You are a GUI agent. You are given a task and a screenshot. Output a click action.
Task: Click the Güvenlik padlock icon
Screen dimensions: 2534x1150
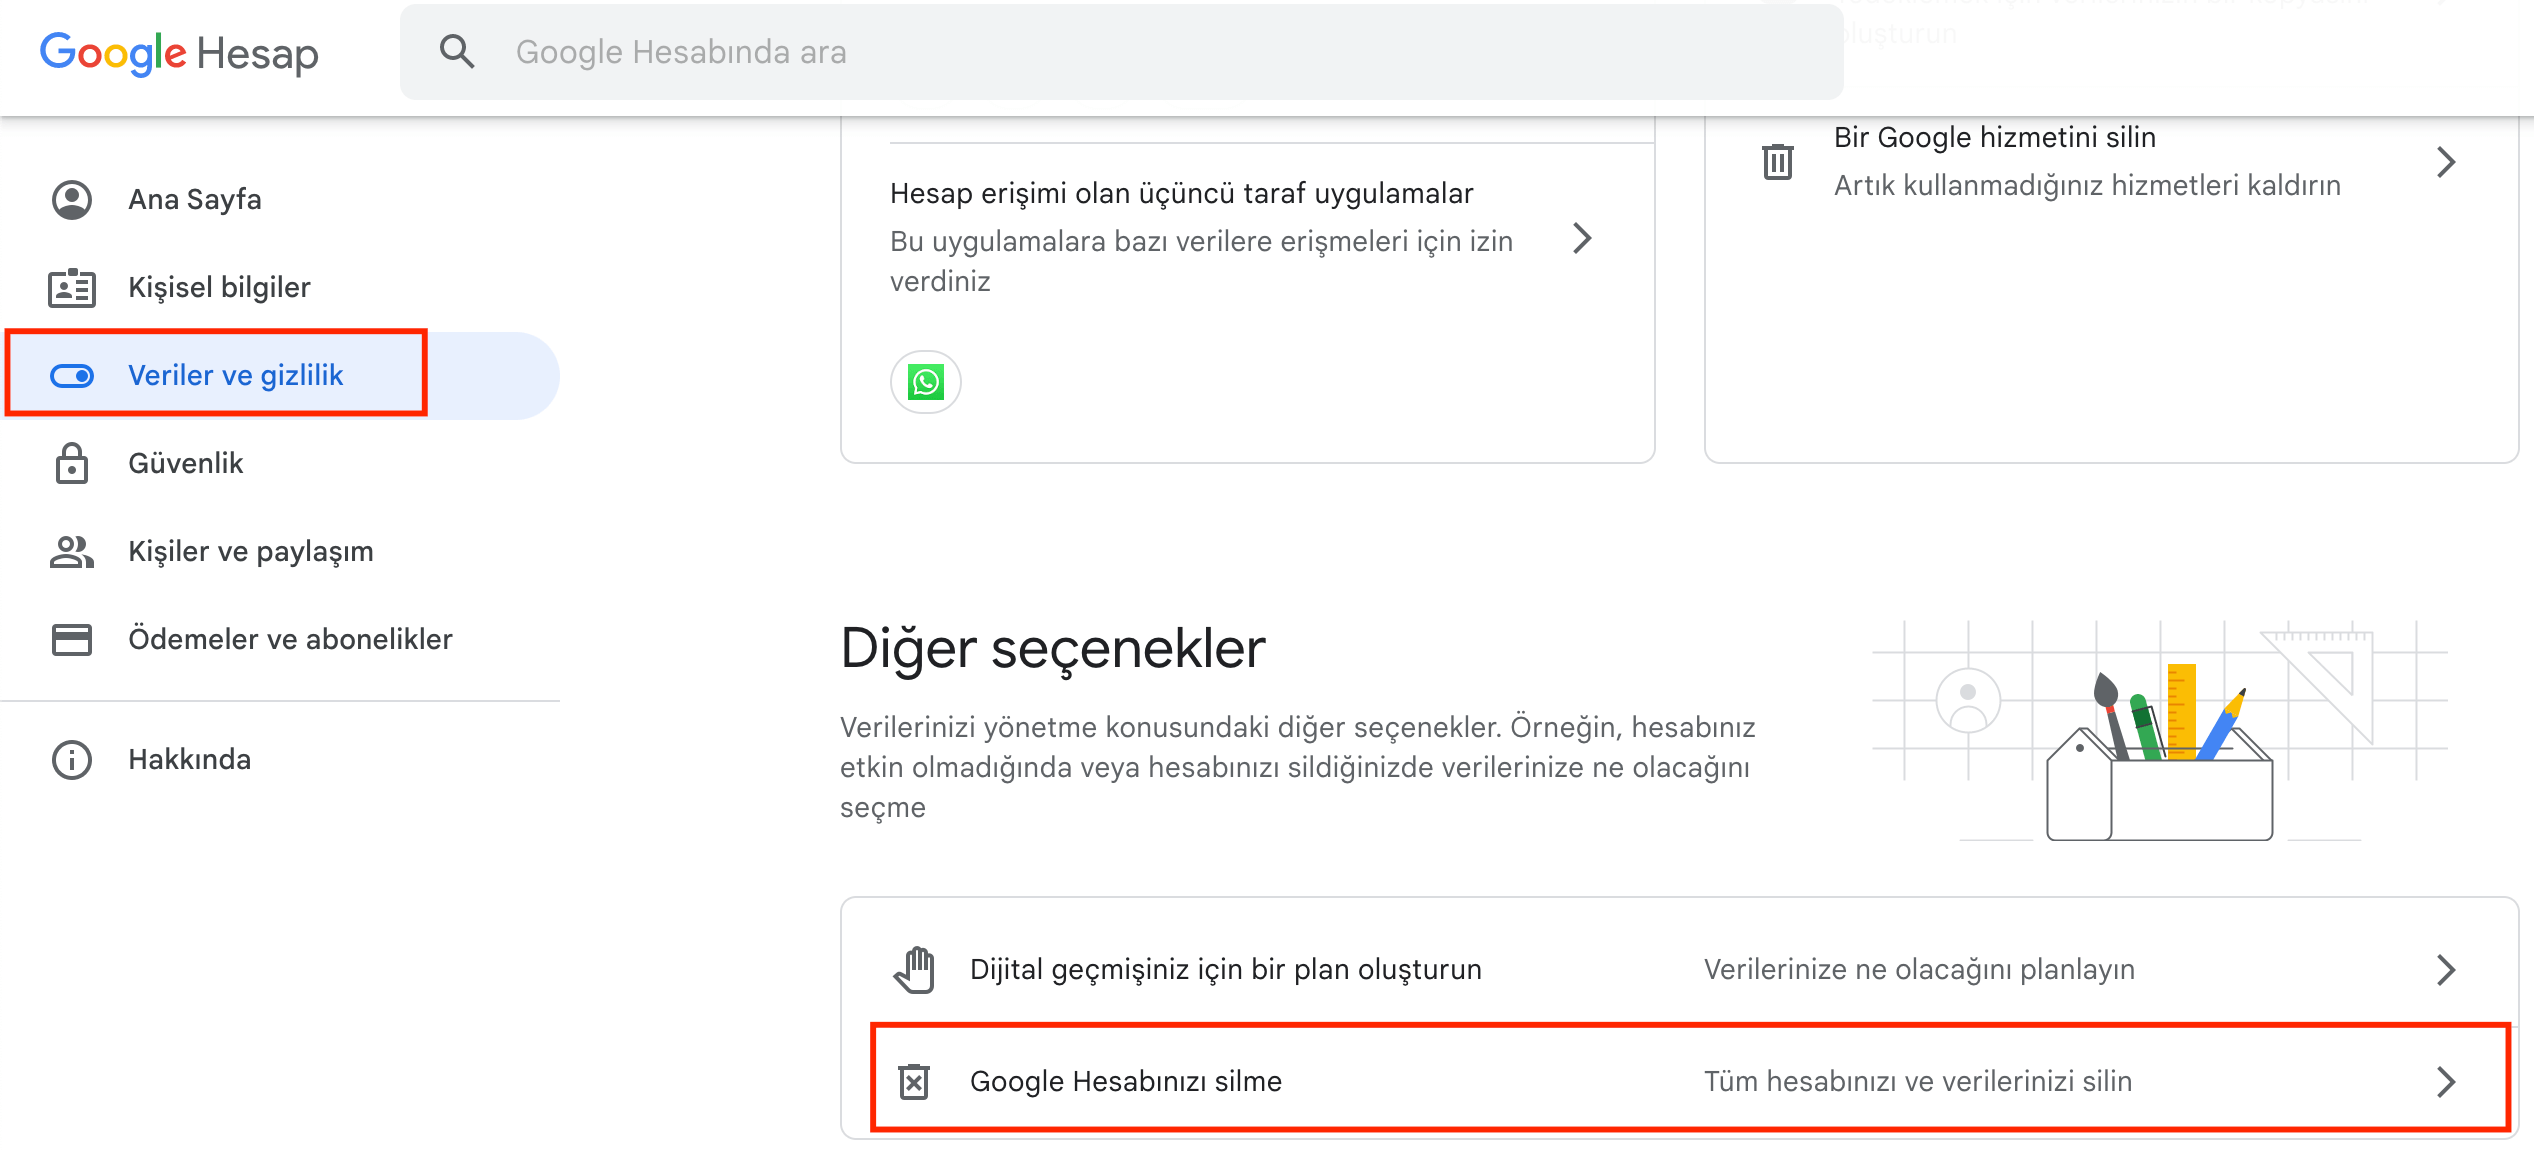[x=71, y=463]
